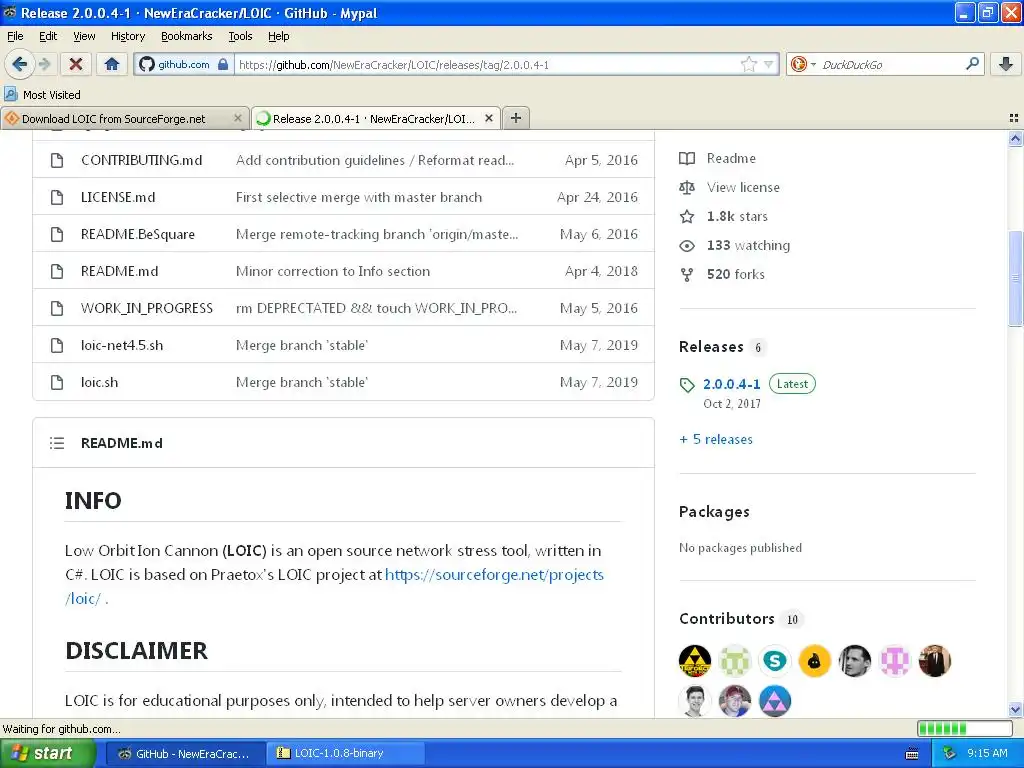Stop page loading with the red X

click(76, 64)
